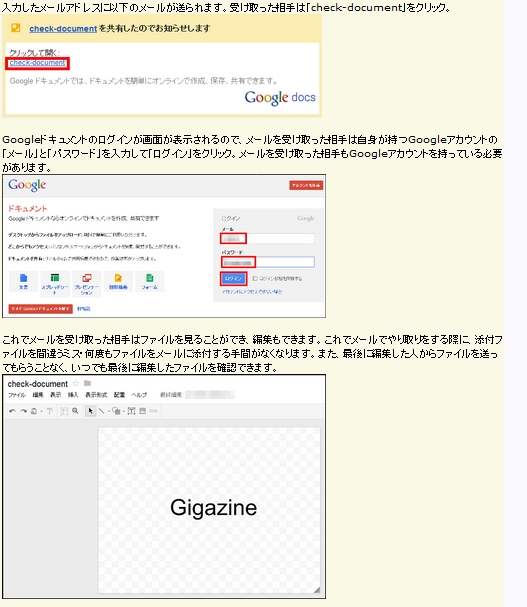Click the undo arrow in drawing toolbar
Screen dimensions: 527x607
pyautogui.click(x=12, y=411)
